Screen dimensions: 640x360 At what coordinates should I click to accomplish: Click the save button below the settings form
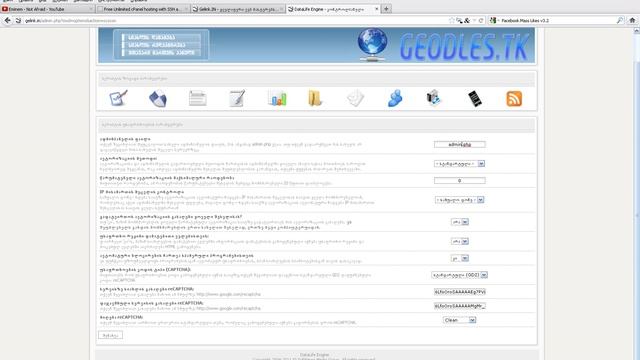point(110,335)
